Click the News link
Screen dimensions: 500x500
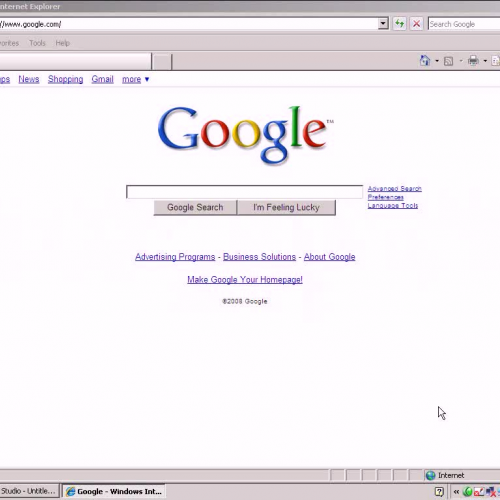(29, 79)
